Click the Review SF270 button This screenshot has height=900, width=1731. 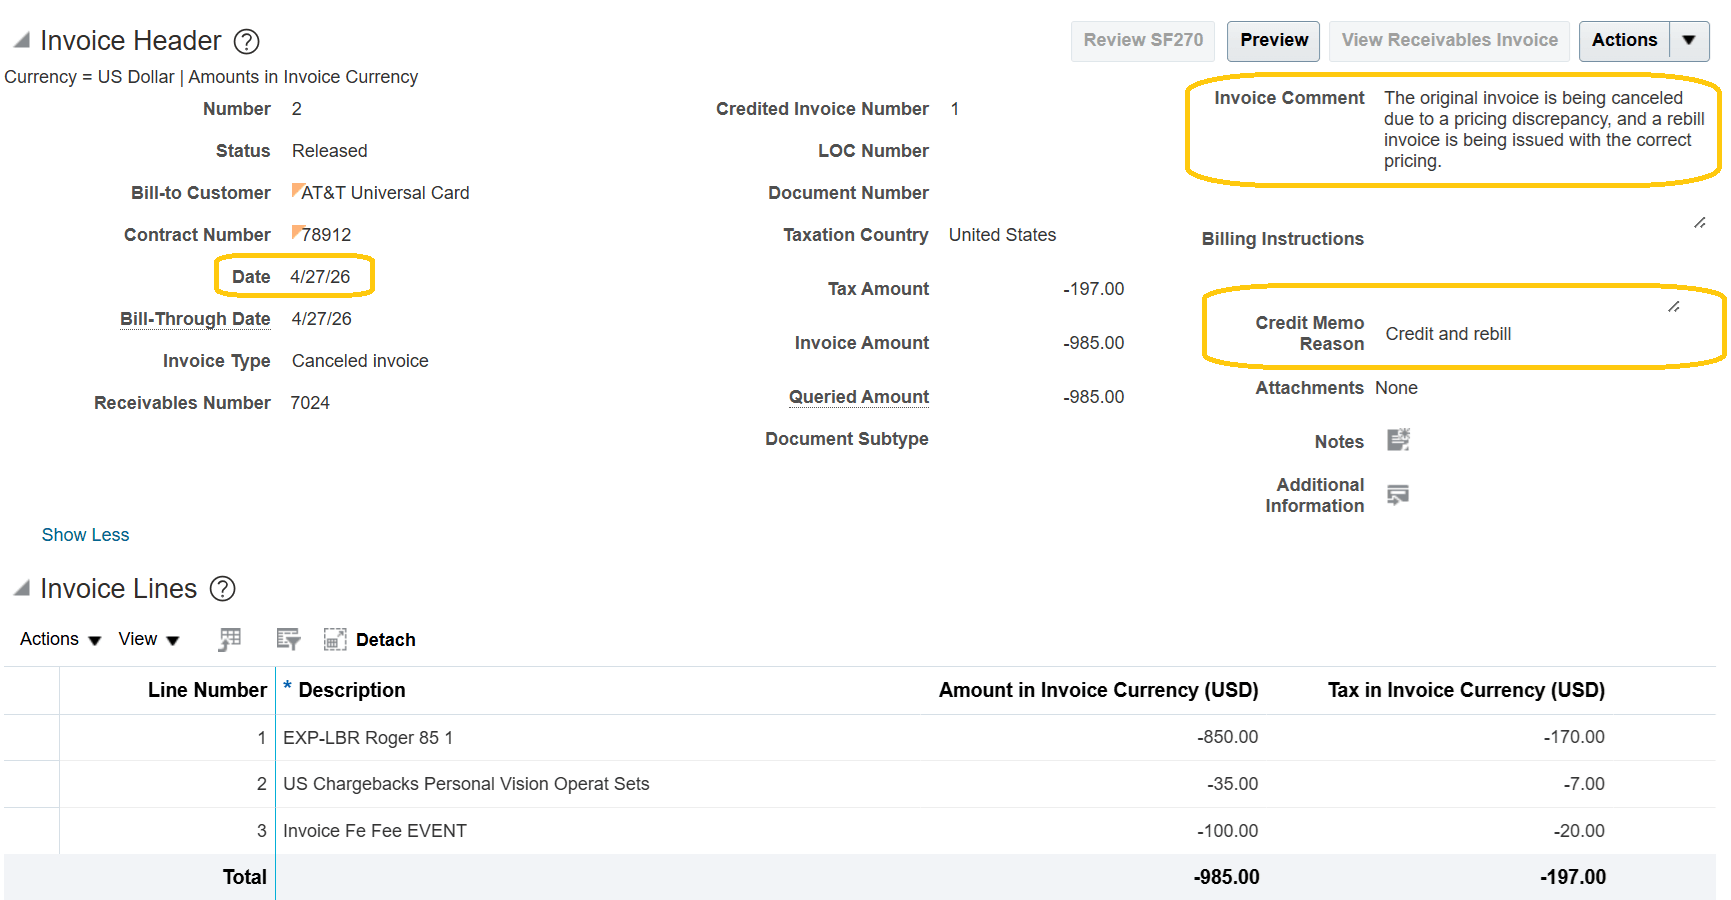(x=1143, y=41)
